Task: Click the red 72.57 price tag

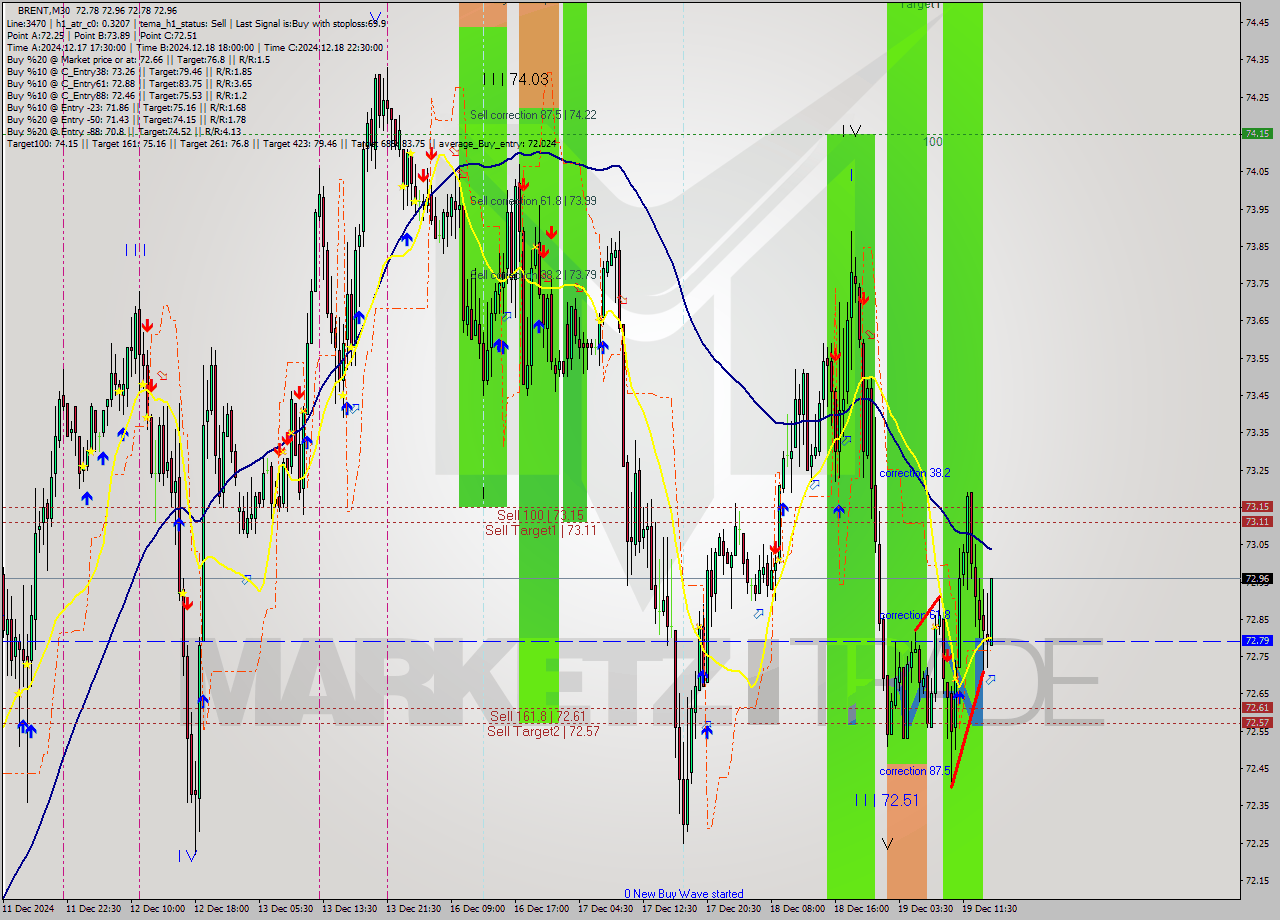Action: click(1257, 722)
